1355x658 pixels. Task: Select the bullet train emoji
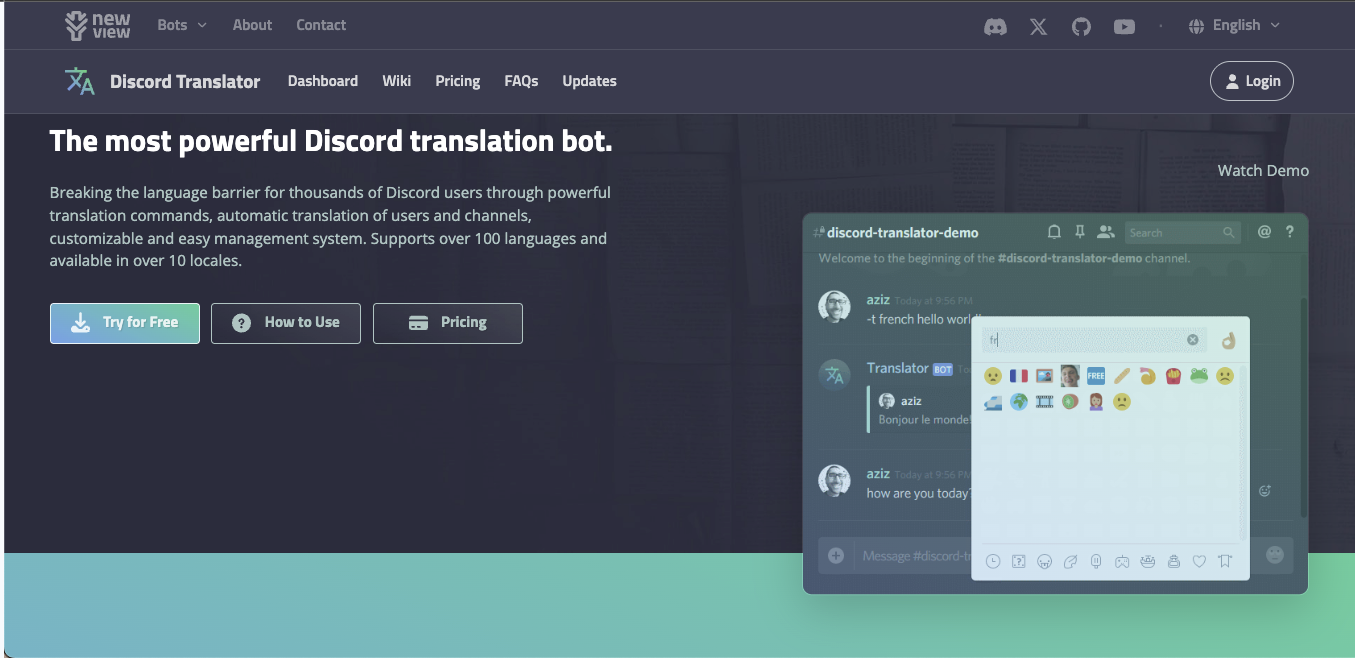993,402
